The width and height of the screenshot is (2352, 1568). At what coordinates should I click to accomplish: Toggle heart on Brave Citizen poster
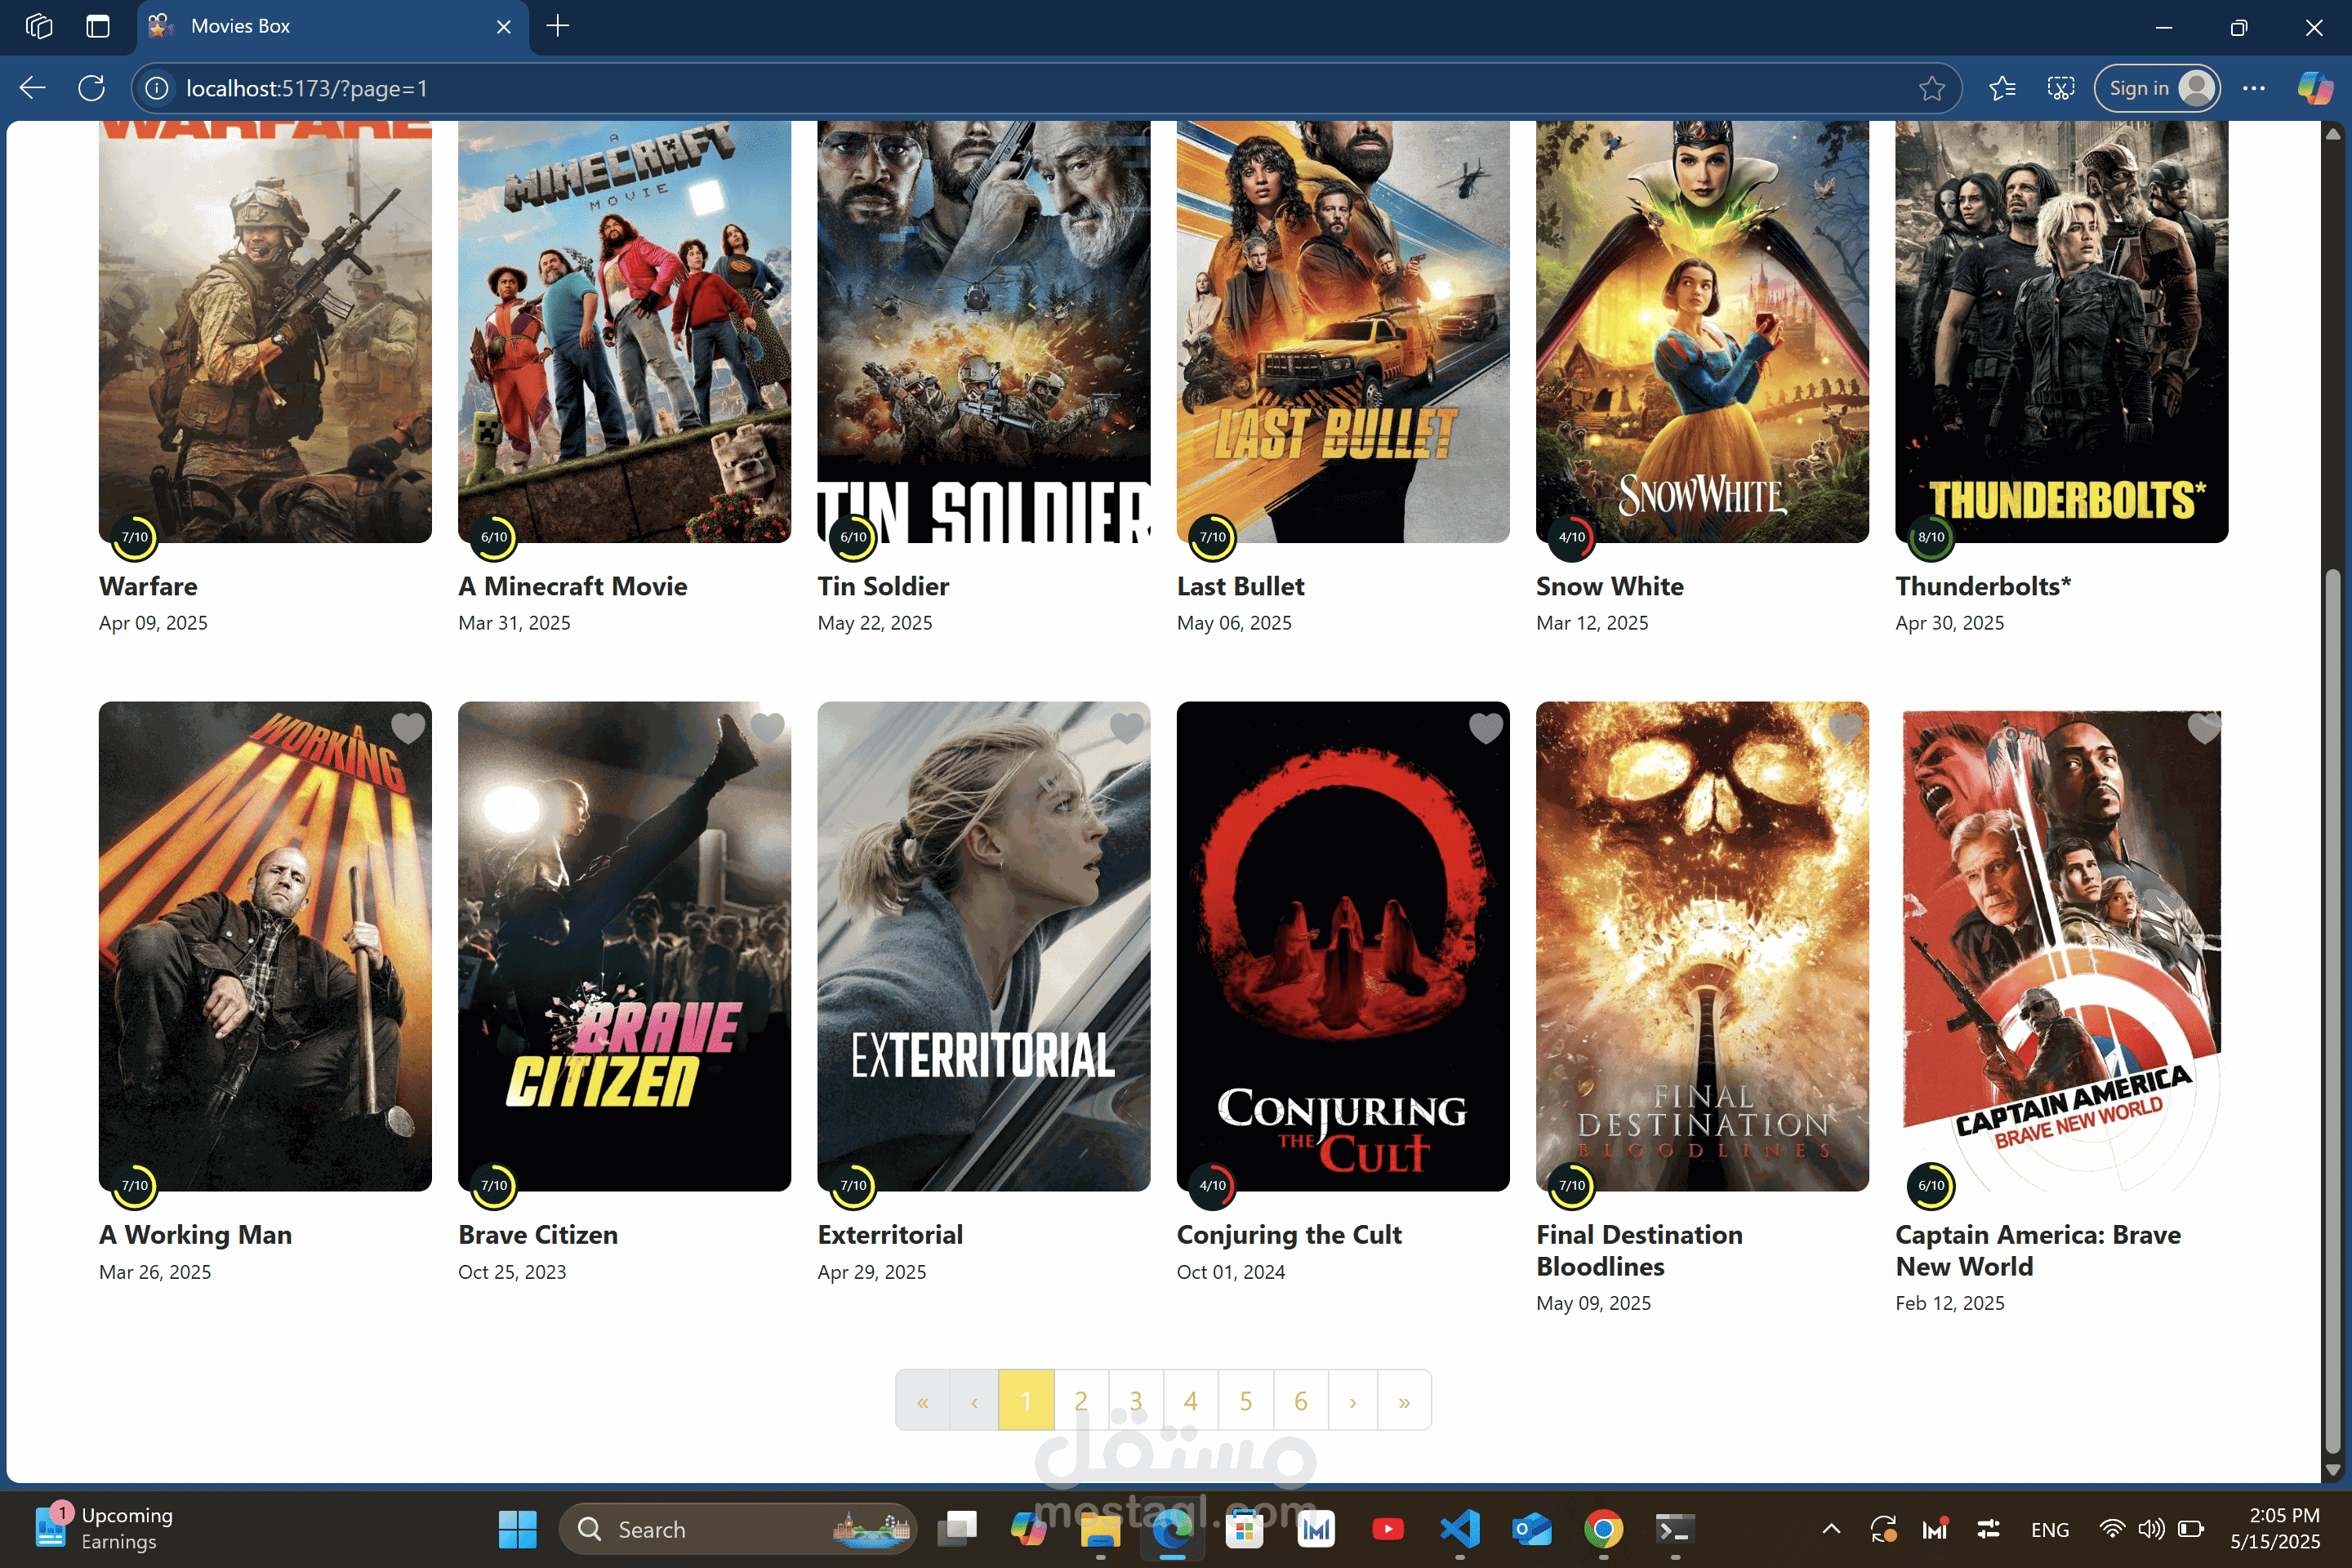pyautogui.click(x=767, y=728)
